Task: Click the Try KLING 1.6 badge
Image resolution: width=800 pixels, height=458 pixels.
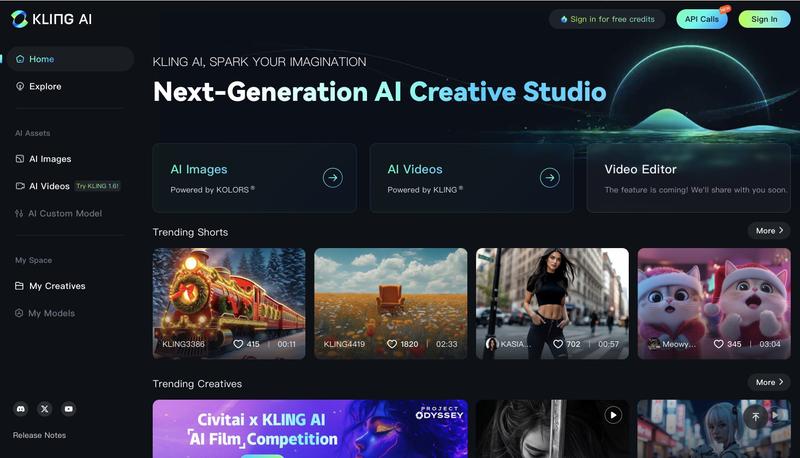Action: click(x=97, y=186)
